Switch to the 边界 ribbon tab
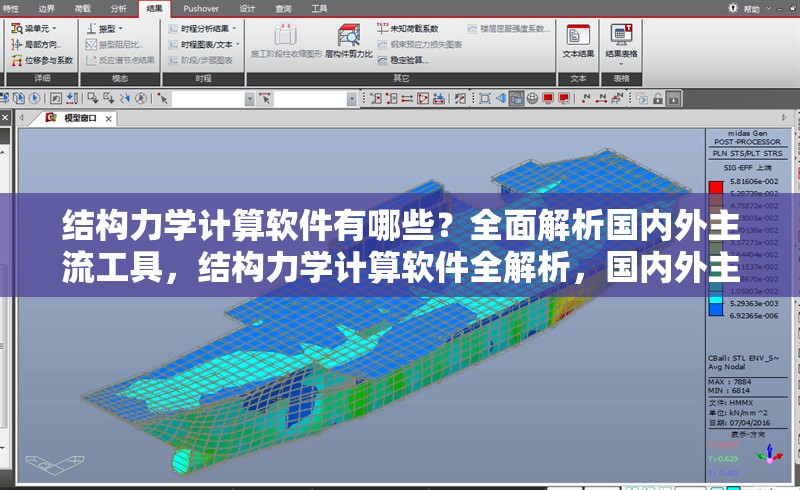Screen dimensions: 800x490 click(x=46, y=8)
